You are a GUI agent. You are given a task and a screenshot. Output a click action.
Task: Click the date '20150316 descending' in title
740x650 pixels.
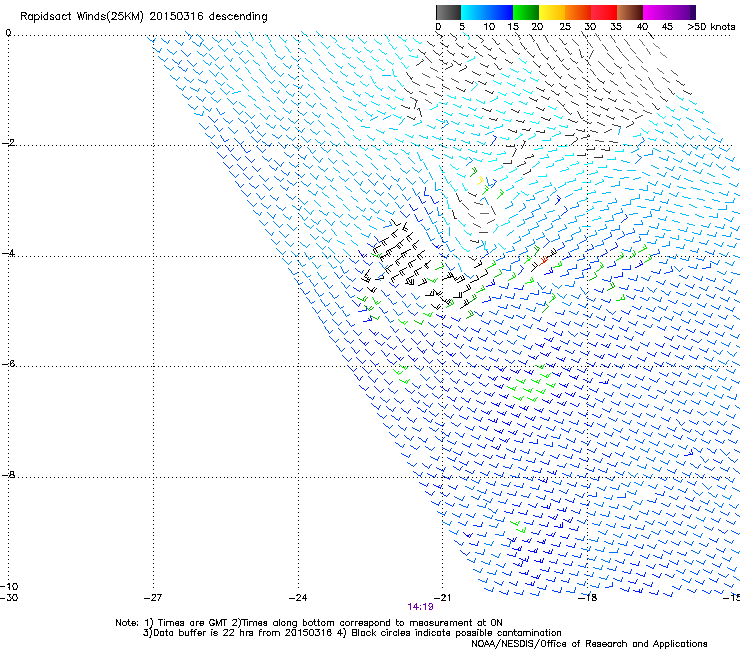point(208,17)
